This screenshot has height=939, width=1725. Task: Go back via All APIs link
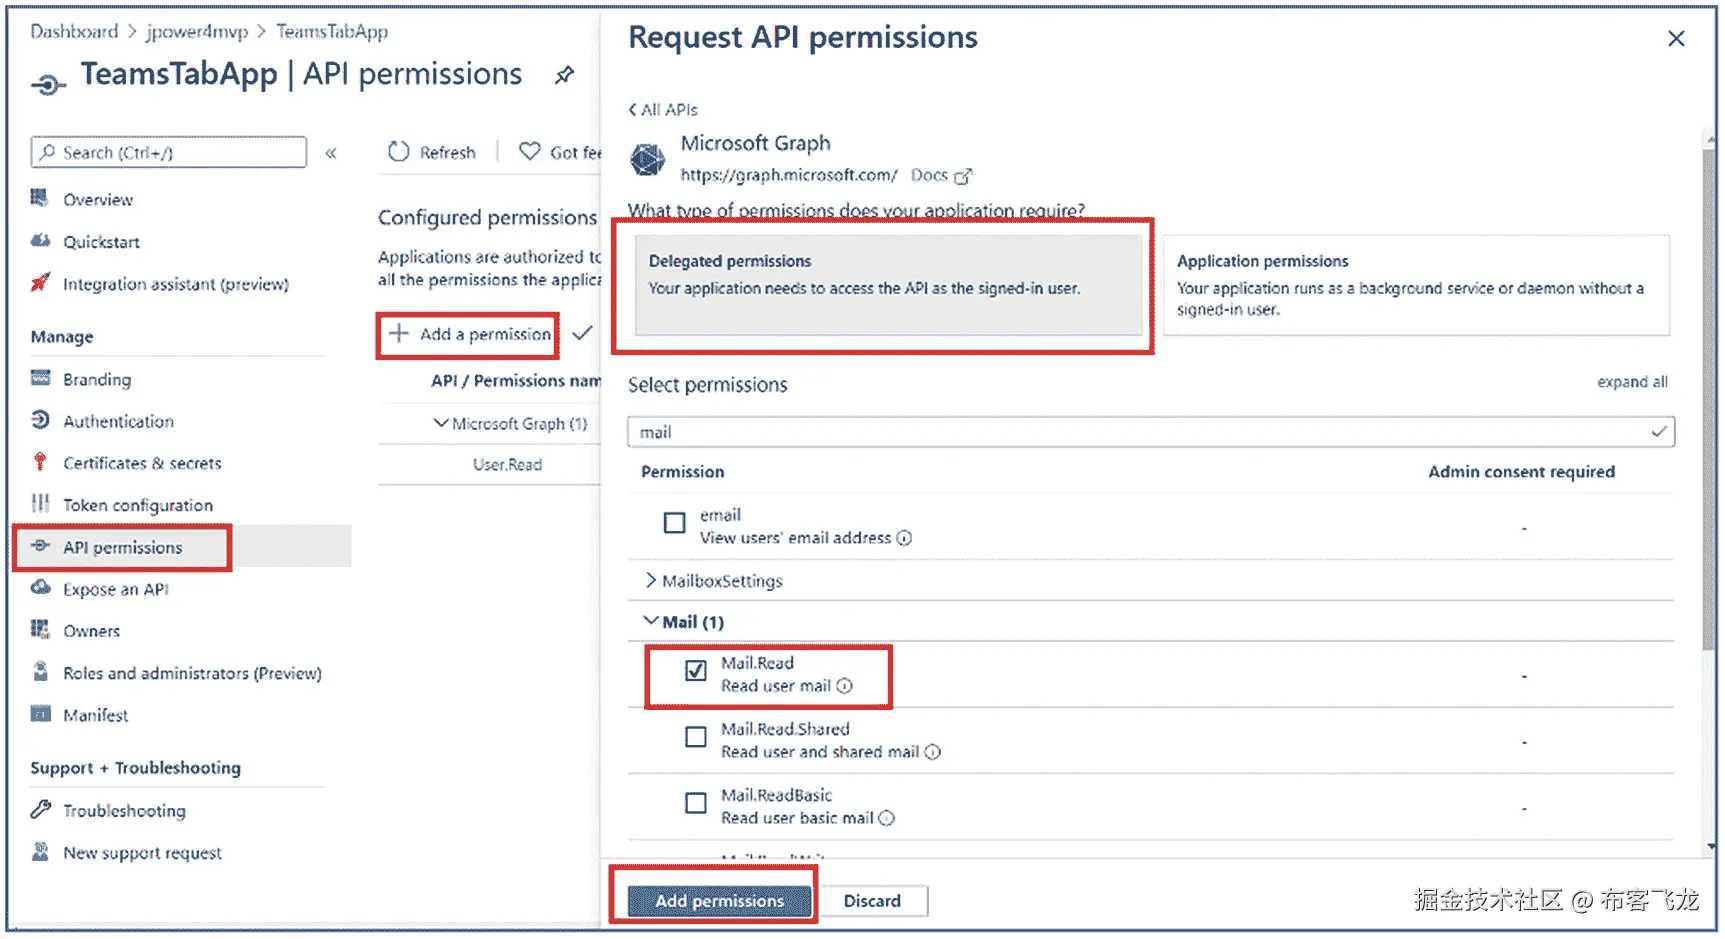(x=663, y=109)
